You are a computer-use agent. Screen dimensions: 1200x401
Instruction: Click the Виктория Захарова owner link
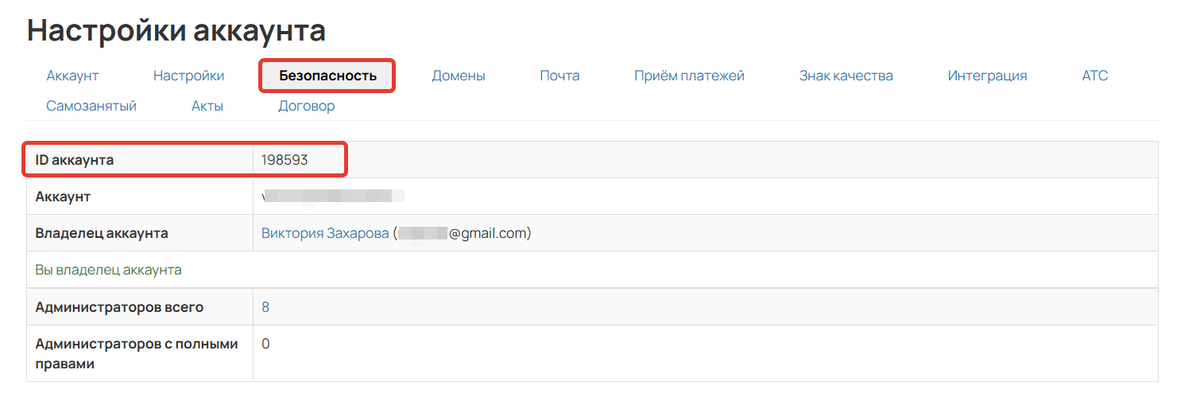point(325,233)
